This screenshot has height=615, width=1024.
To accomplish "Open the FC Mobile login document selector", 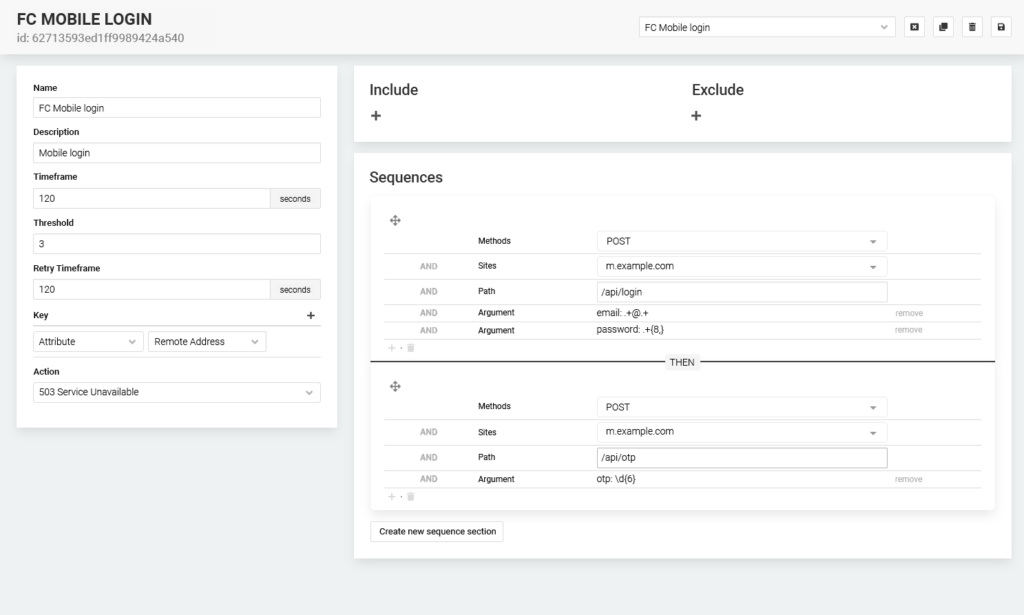I will click(767, 27).
